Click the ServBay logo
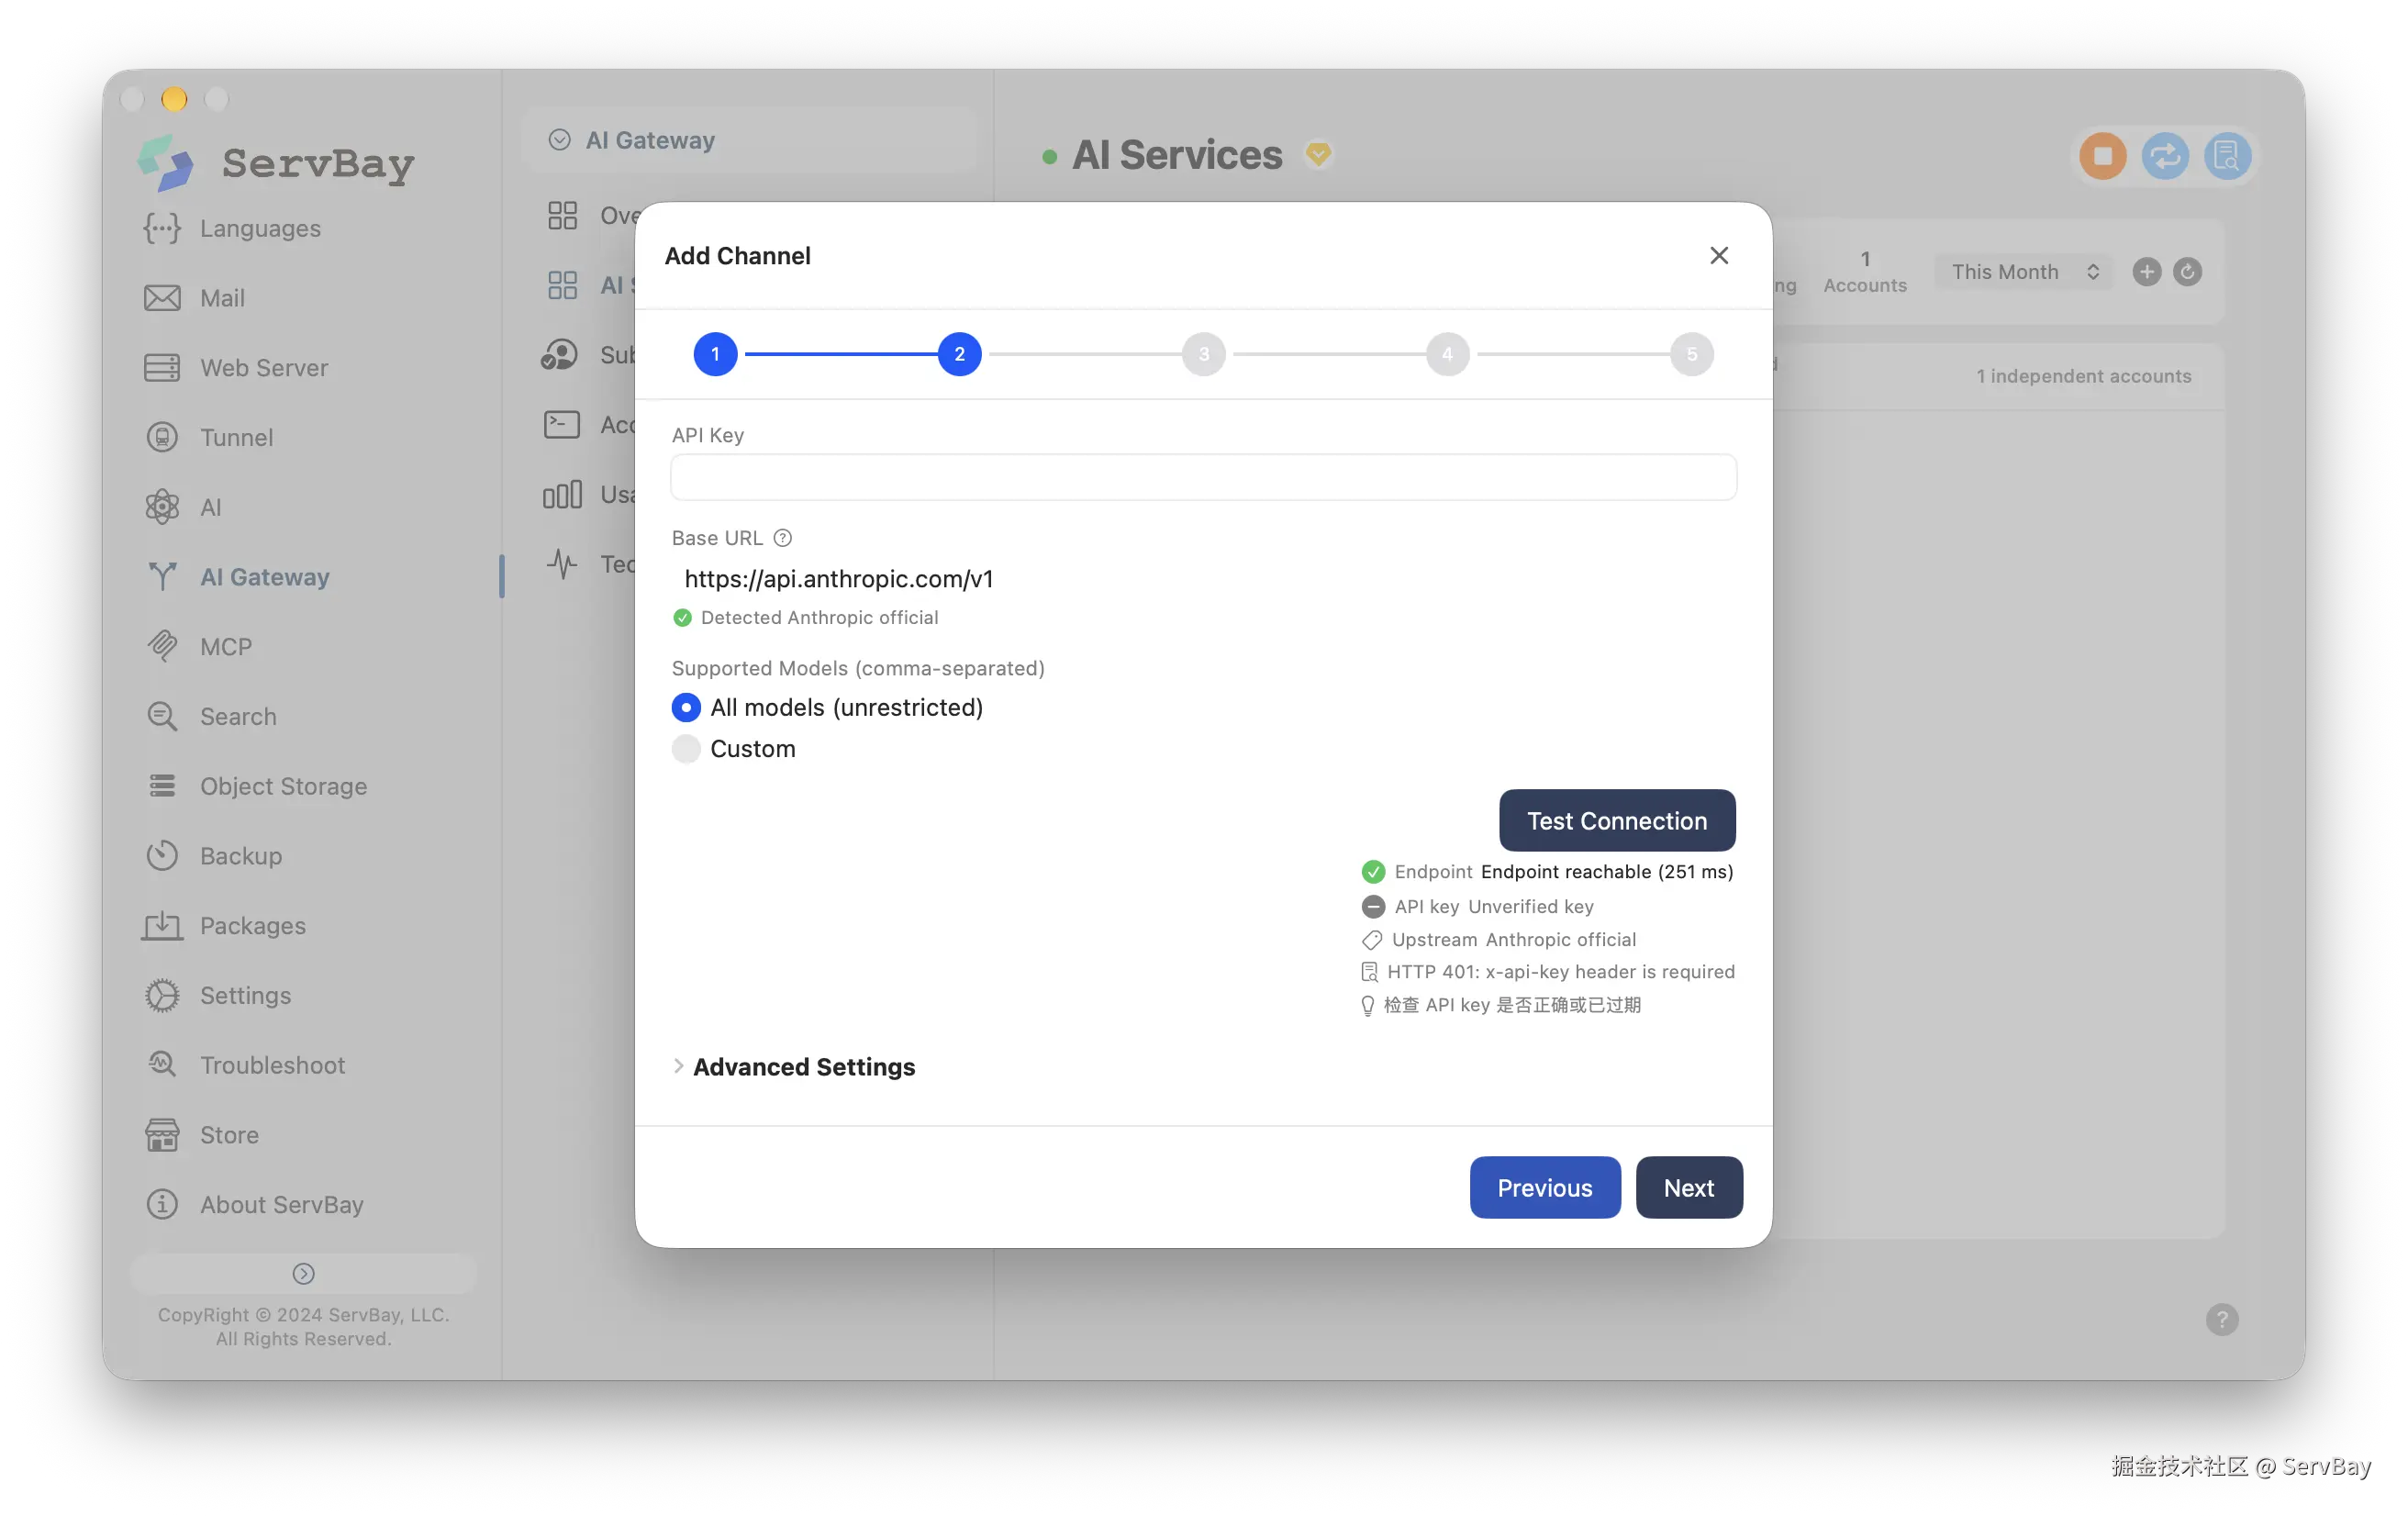The width and height of the screenshot is (2408, 1516). coord(276,162)
